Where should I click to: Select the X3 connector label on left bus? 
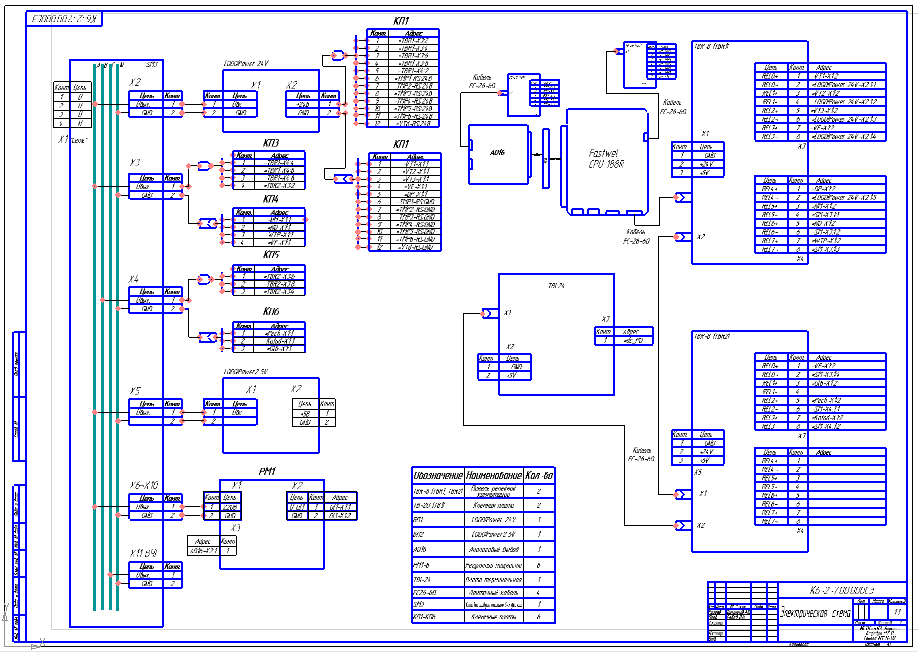pos(135,163)
